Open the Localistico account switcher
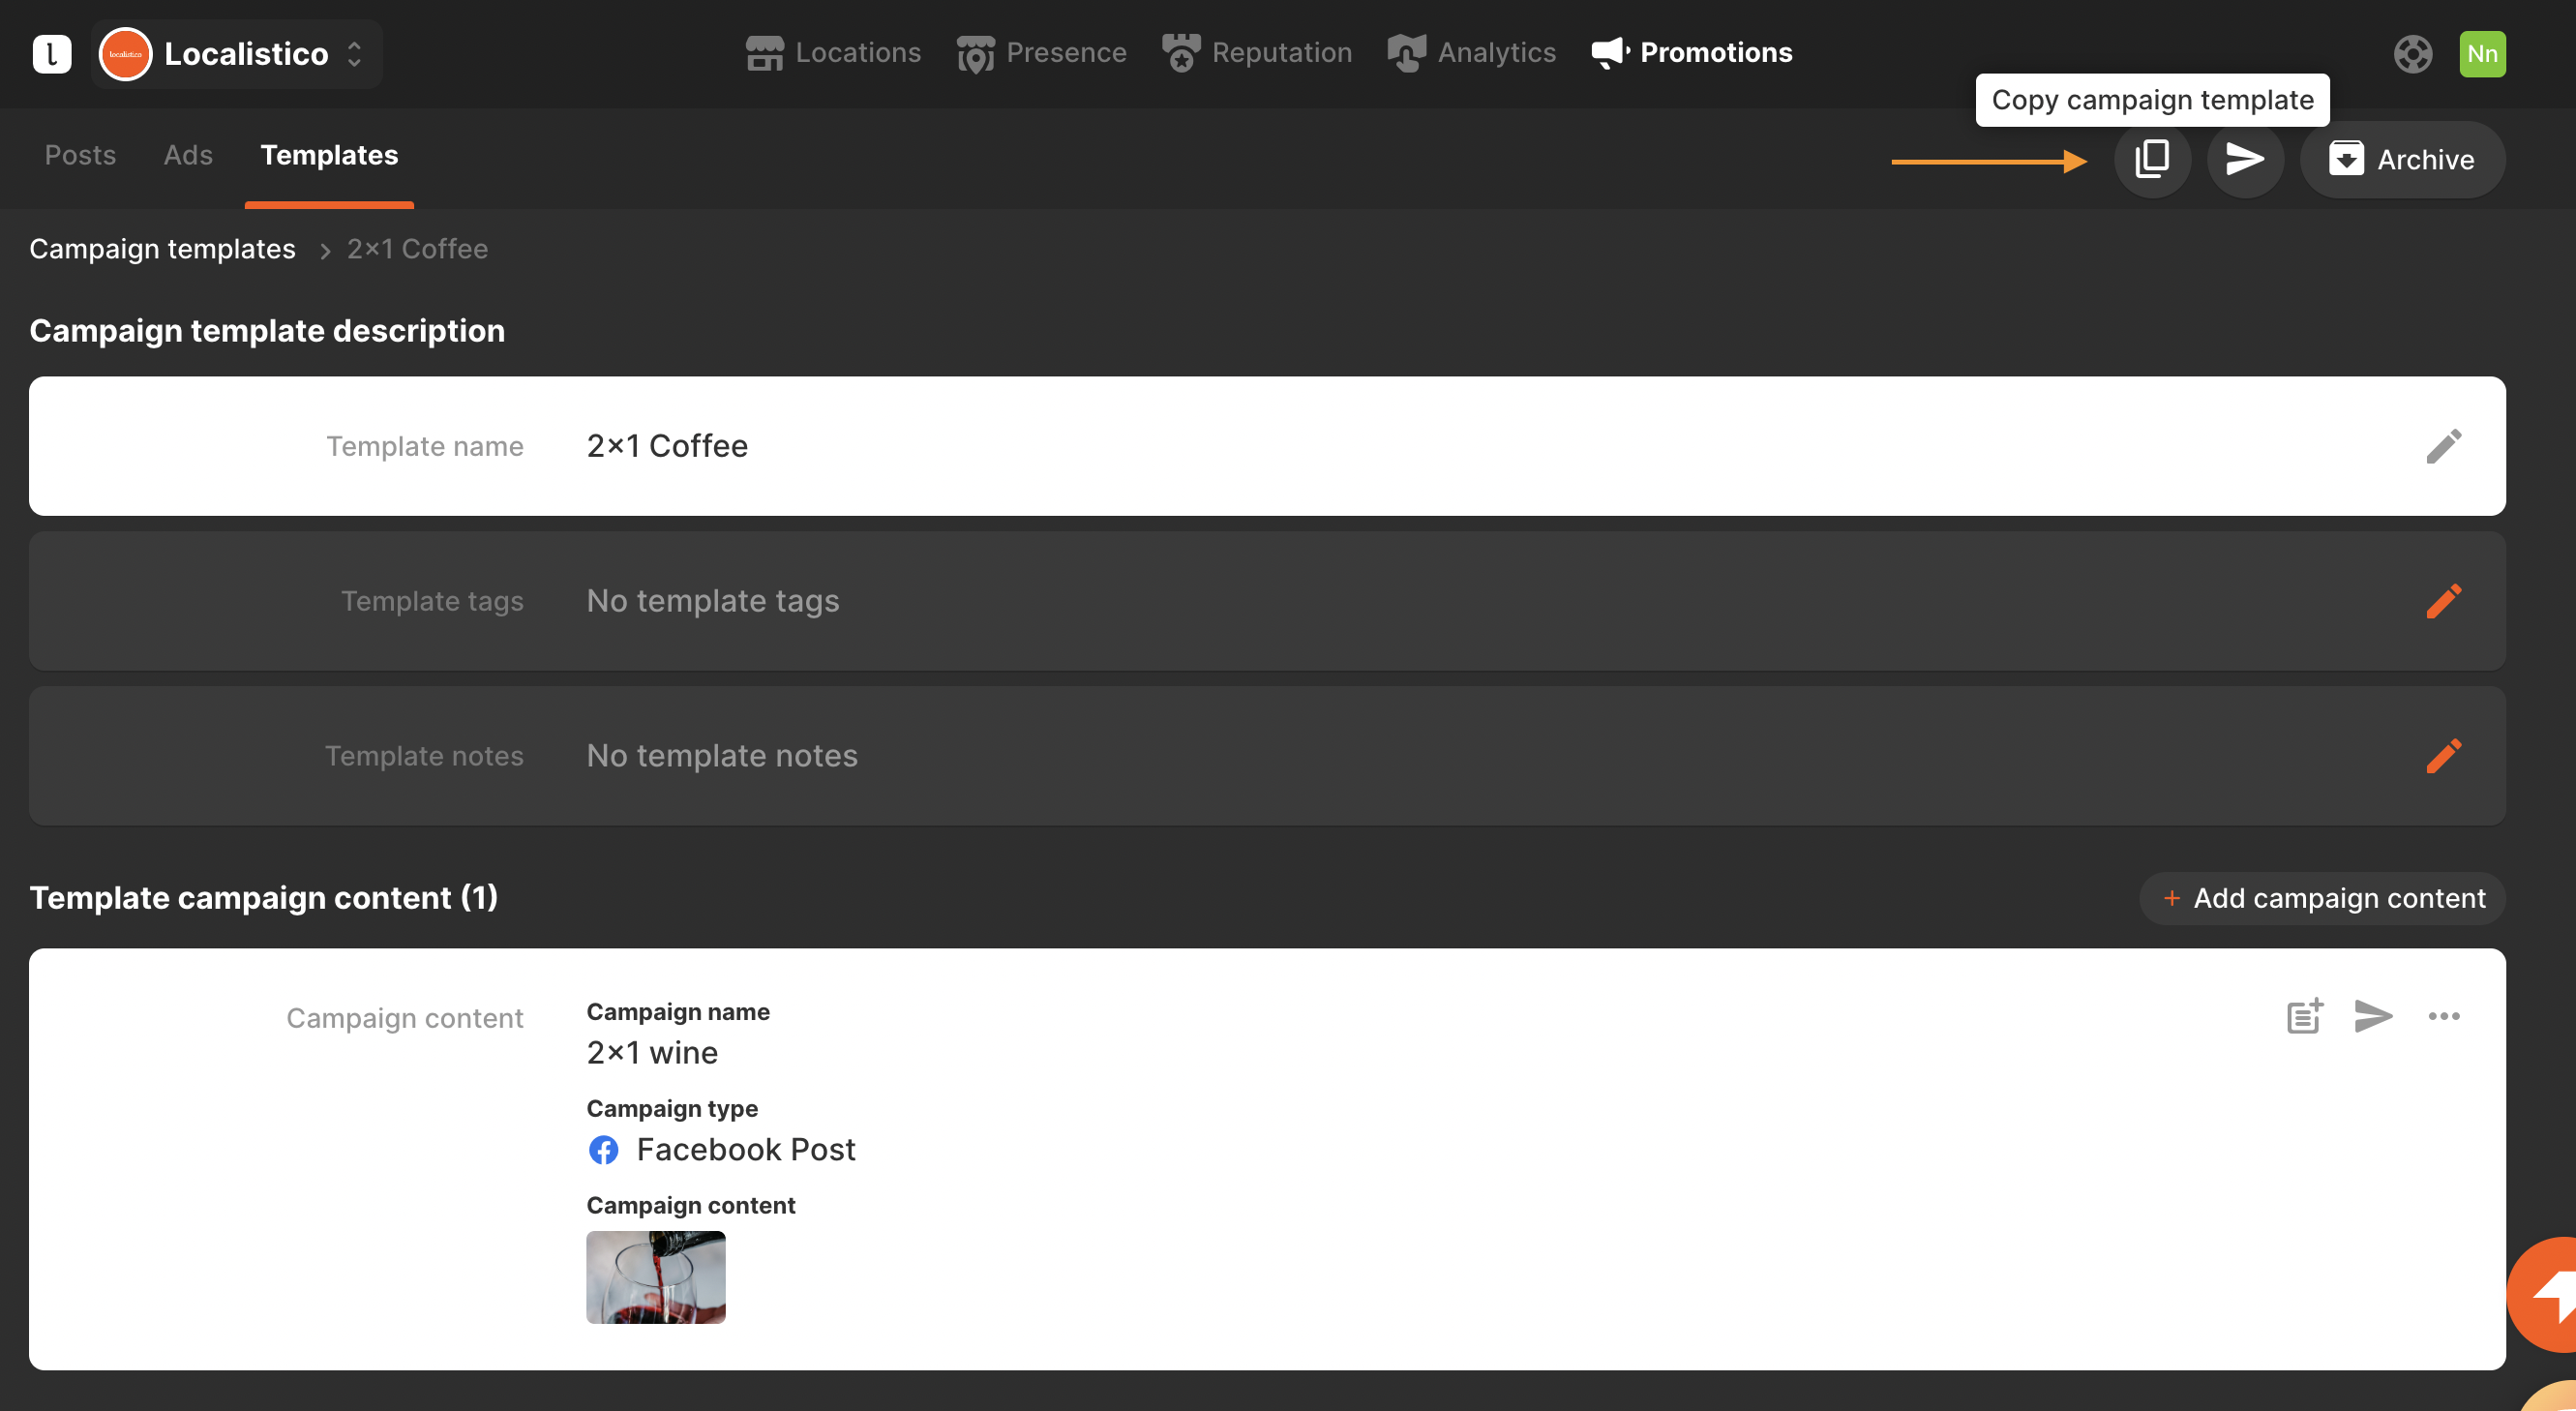The height and width of the screenshot is (1411, 2576). 236,54
